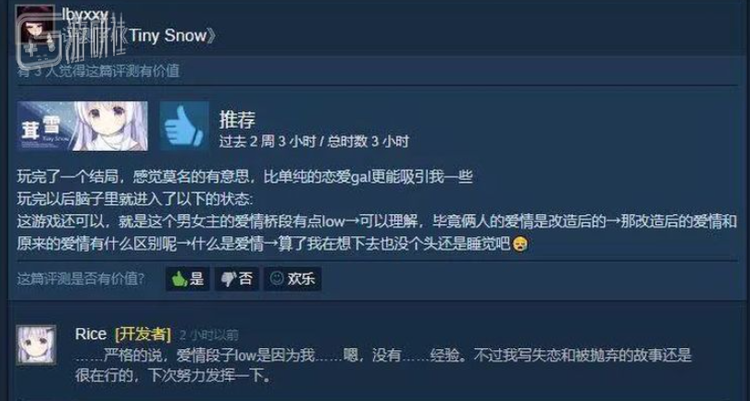750x401 pixels.
Task: Vote 否 on this review
Action: [237, 278]
